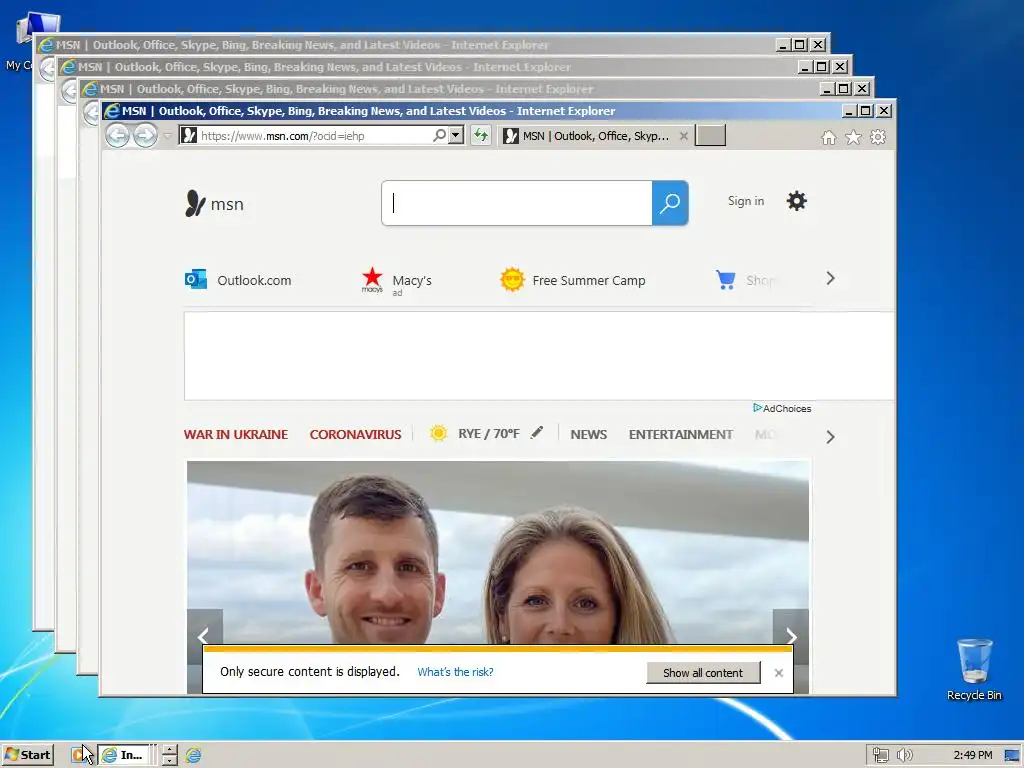Click the Macy's red star icon
The image size is (1024, 768).
372,279
